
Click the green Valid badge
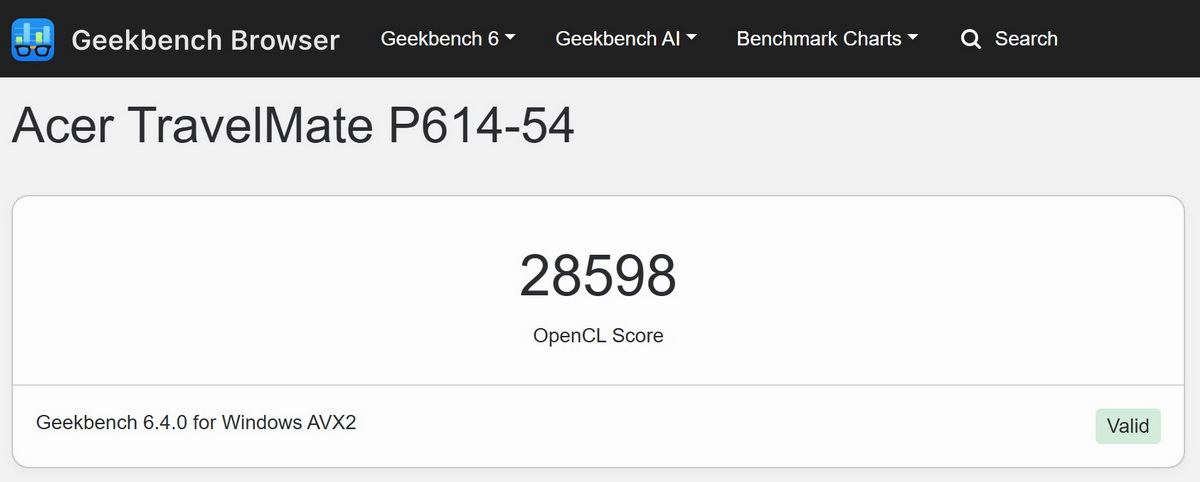[x=1128, y=426]
